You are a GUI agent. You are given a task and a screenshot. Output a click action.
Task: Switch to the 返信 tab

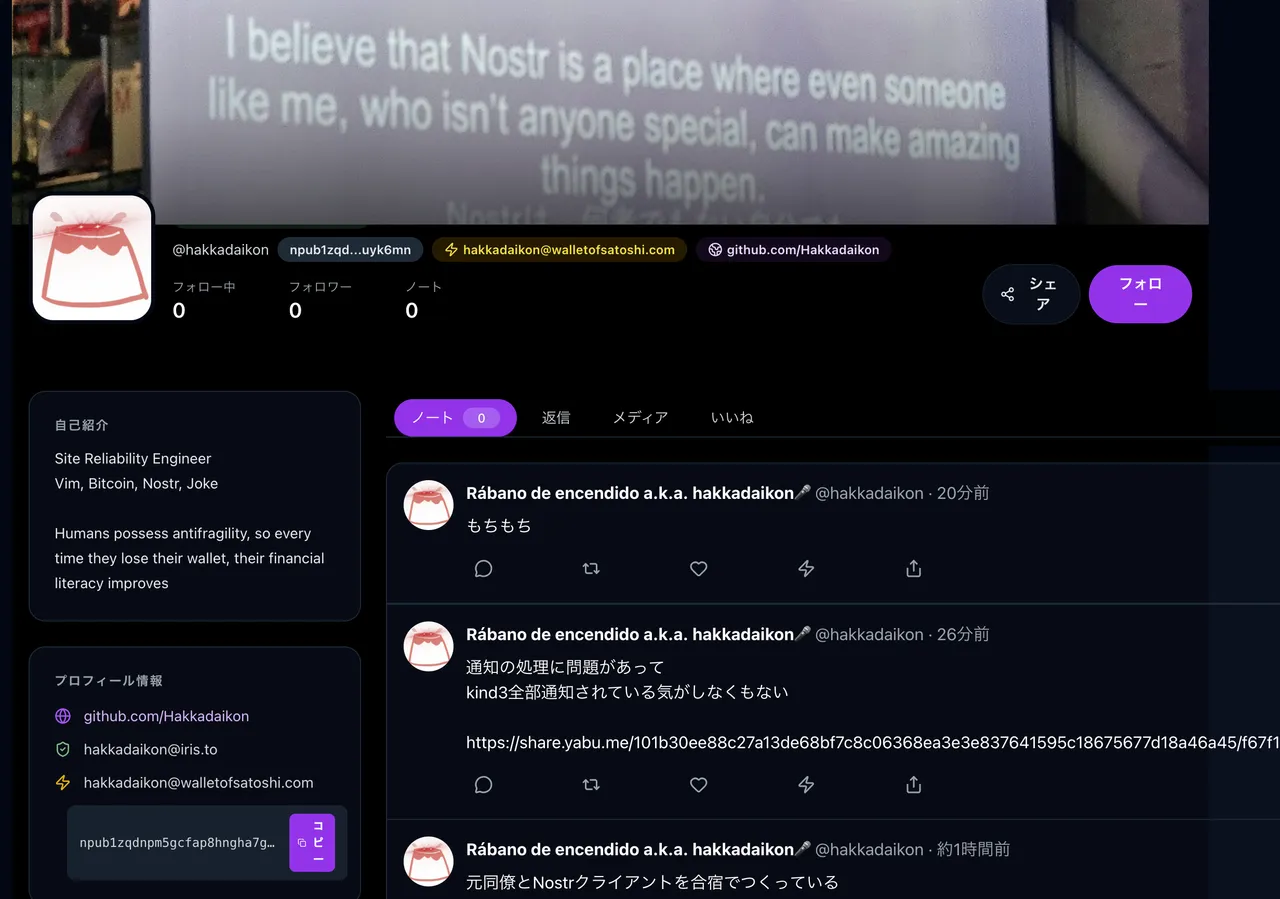pyautogui.click(x=556, y=418)
